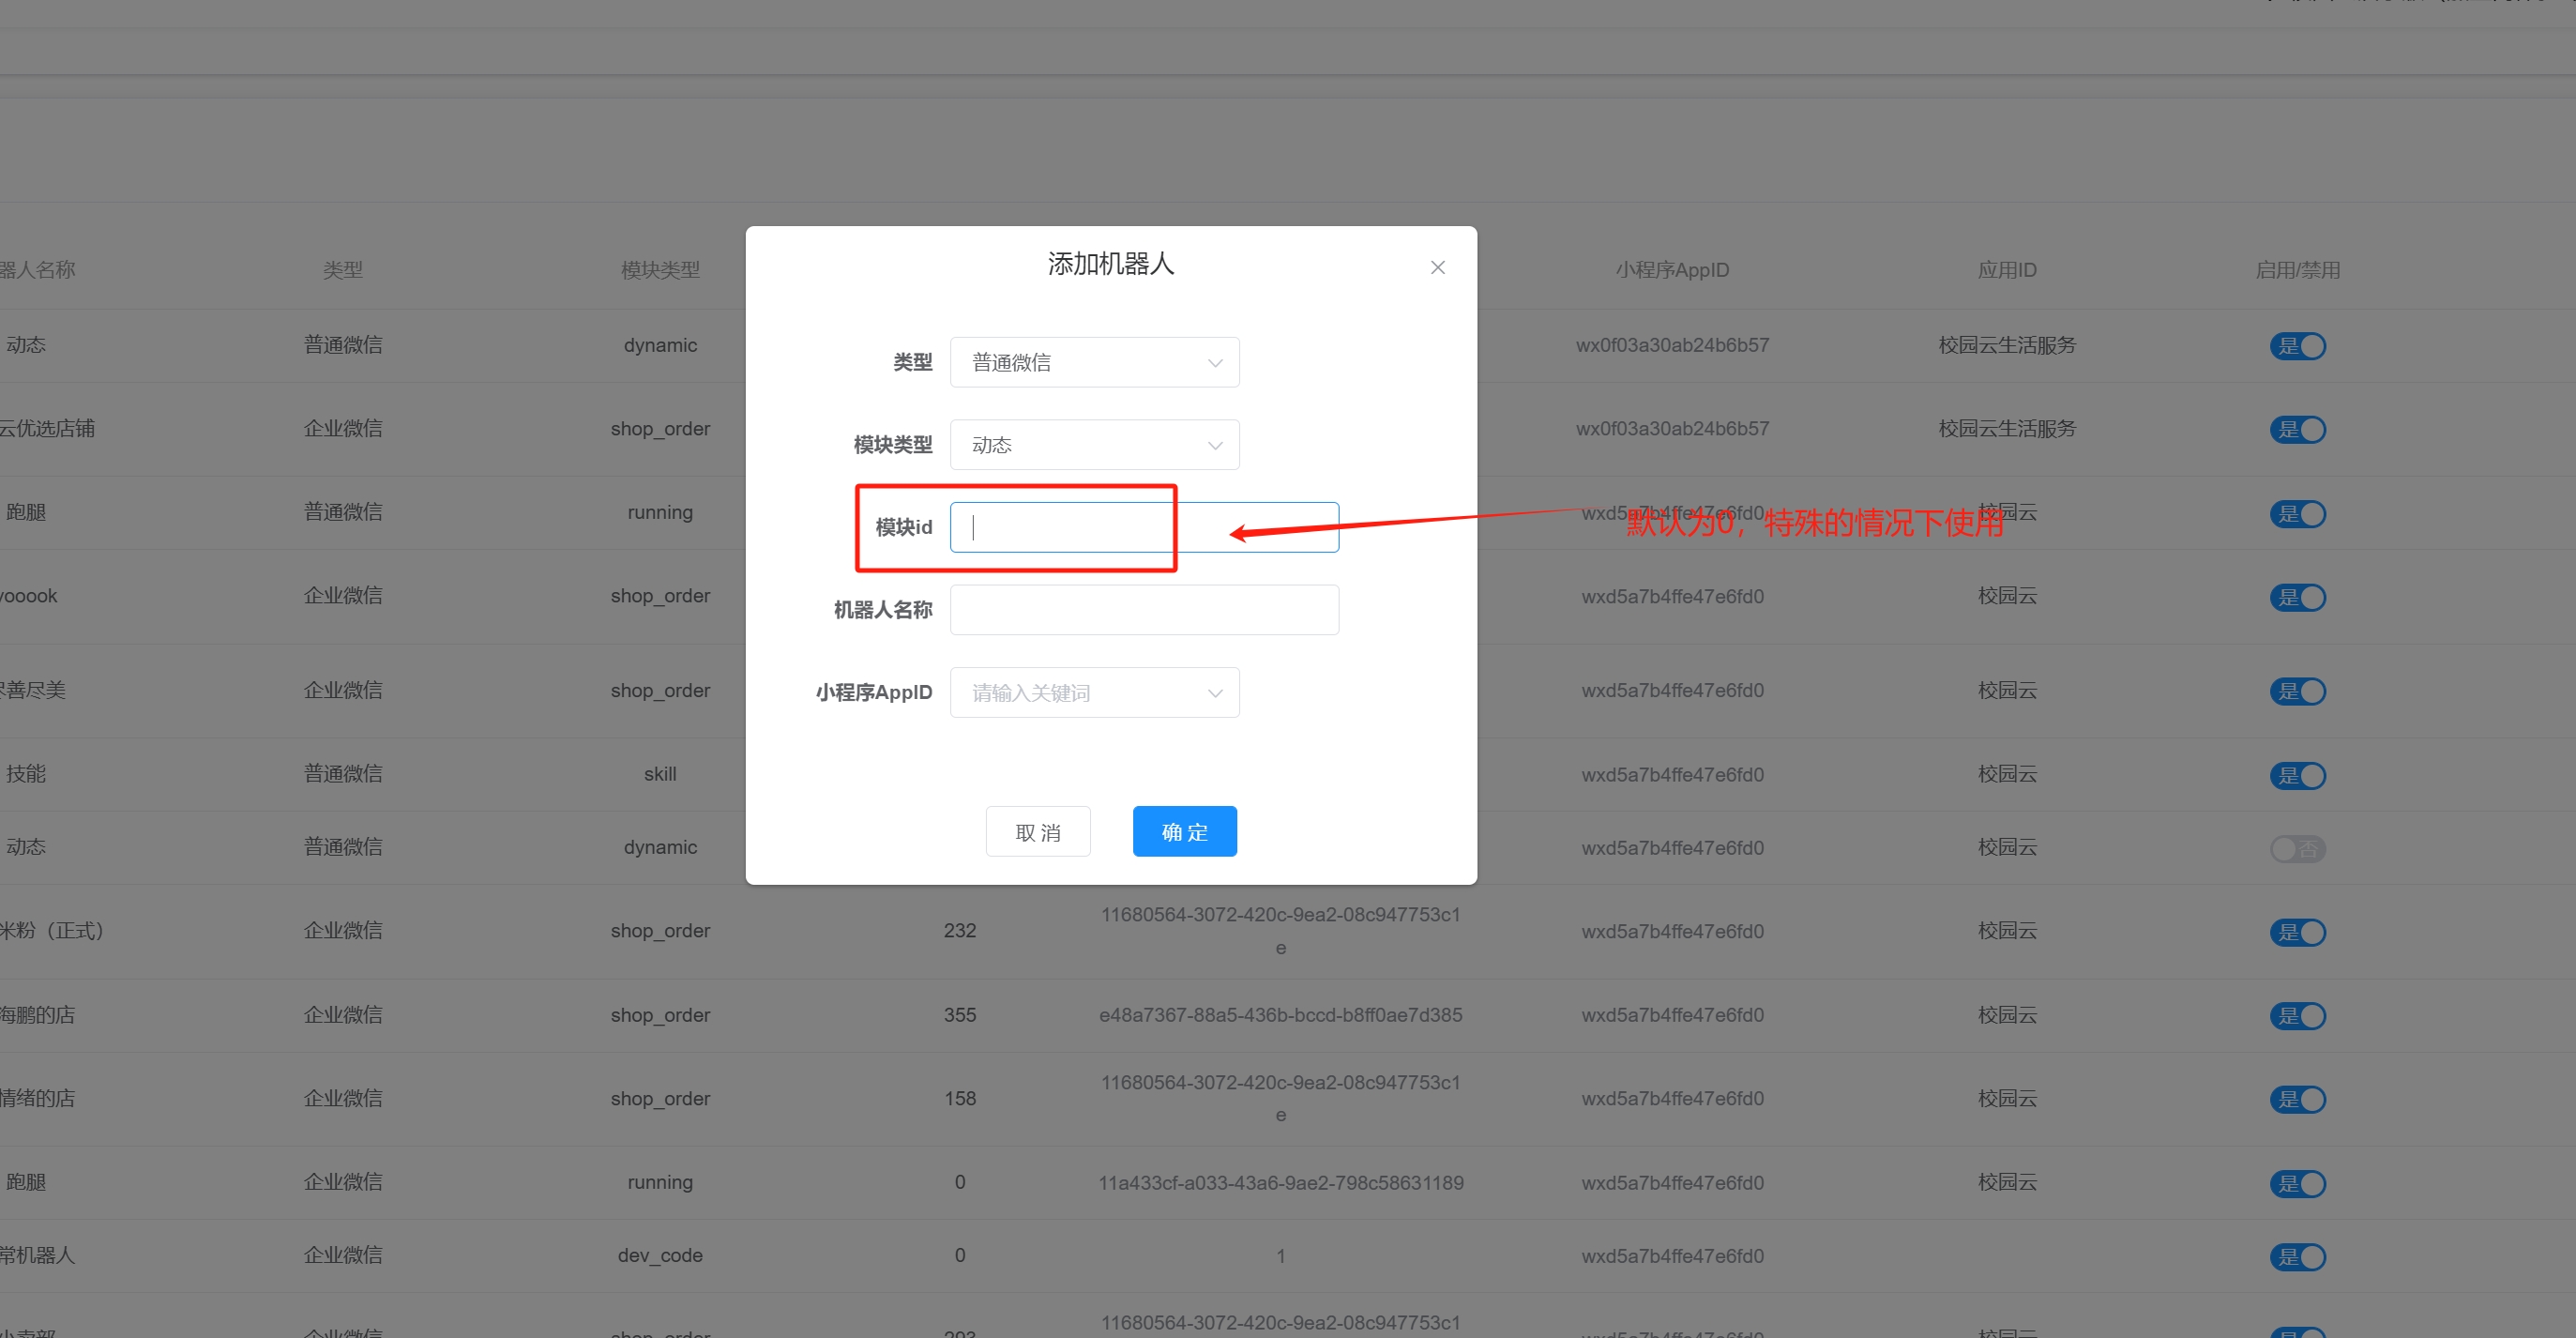Click the 应用ID column header
2576x1338 pixels.
point(2007,270)
